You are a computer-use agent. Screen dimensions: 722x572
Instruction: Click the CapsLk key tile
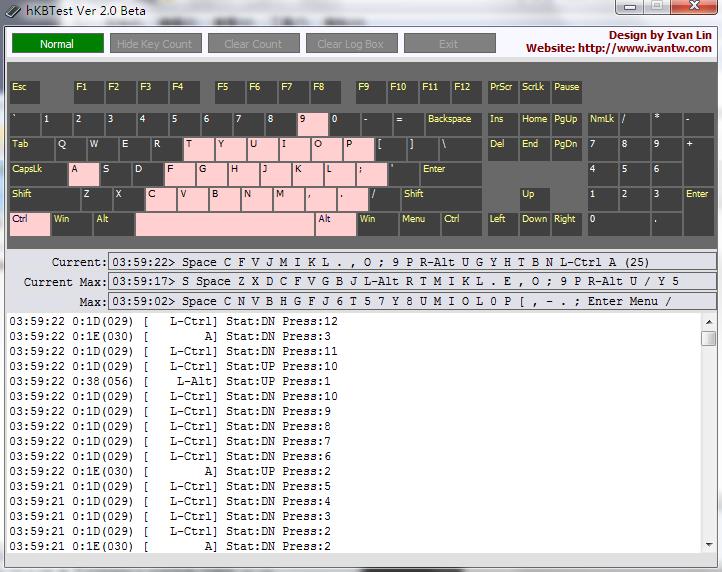38,174
